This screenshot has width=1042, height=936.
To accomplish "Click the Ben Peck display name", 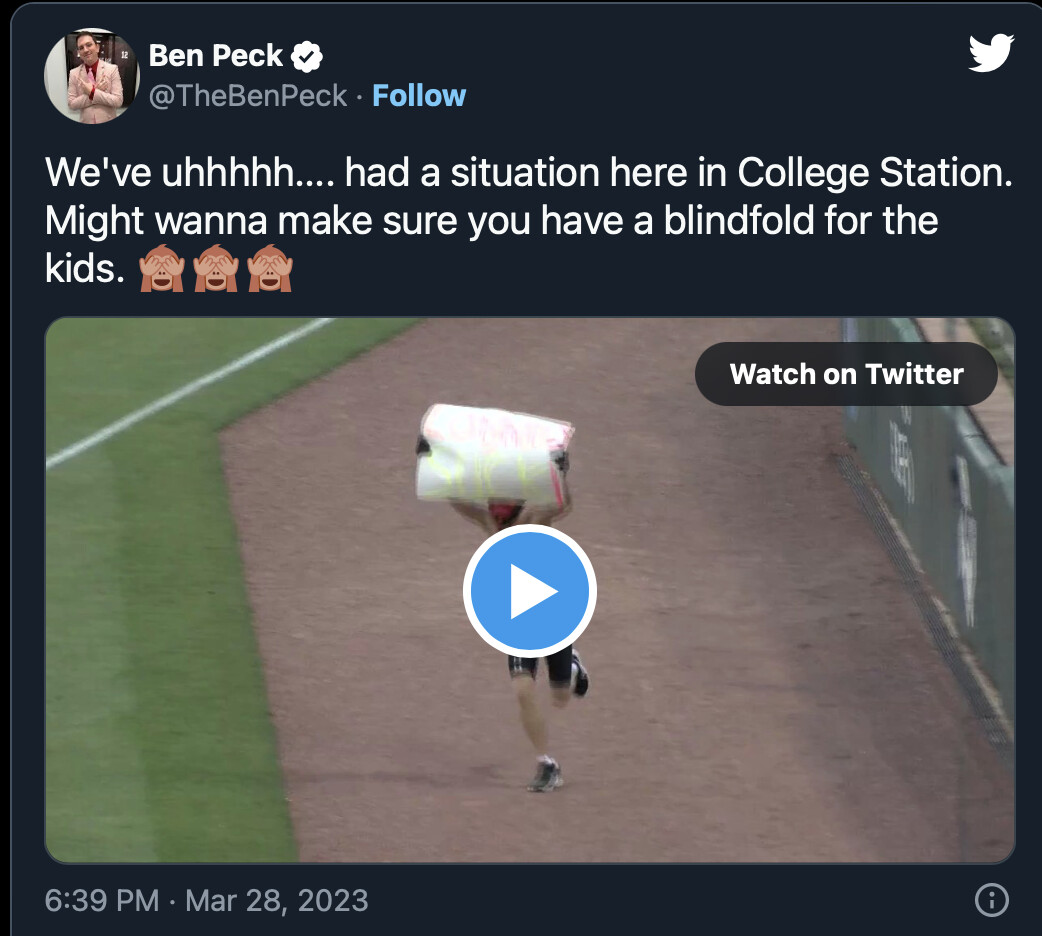I will click(x=216, y=56).
